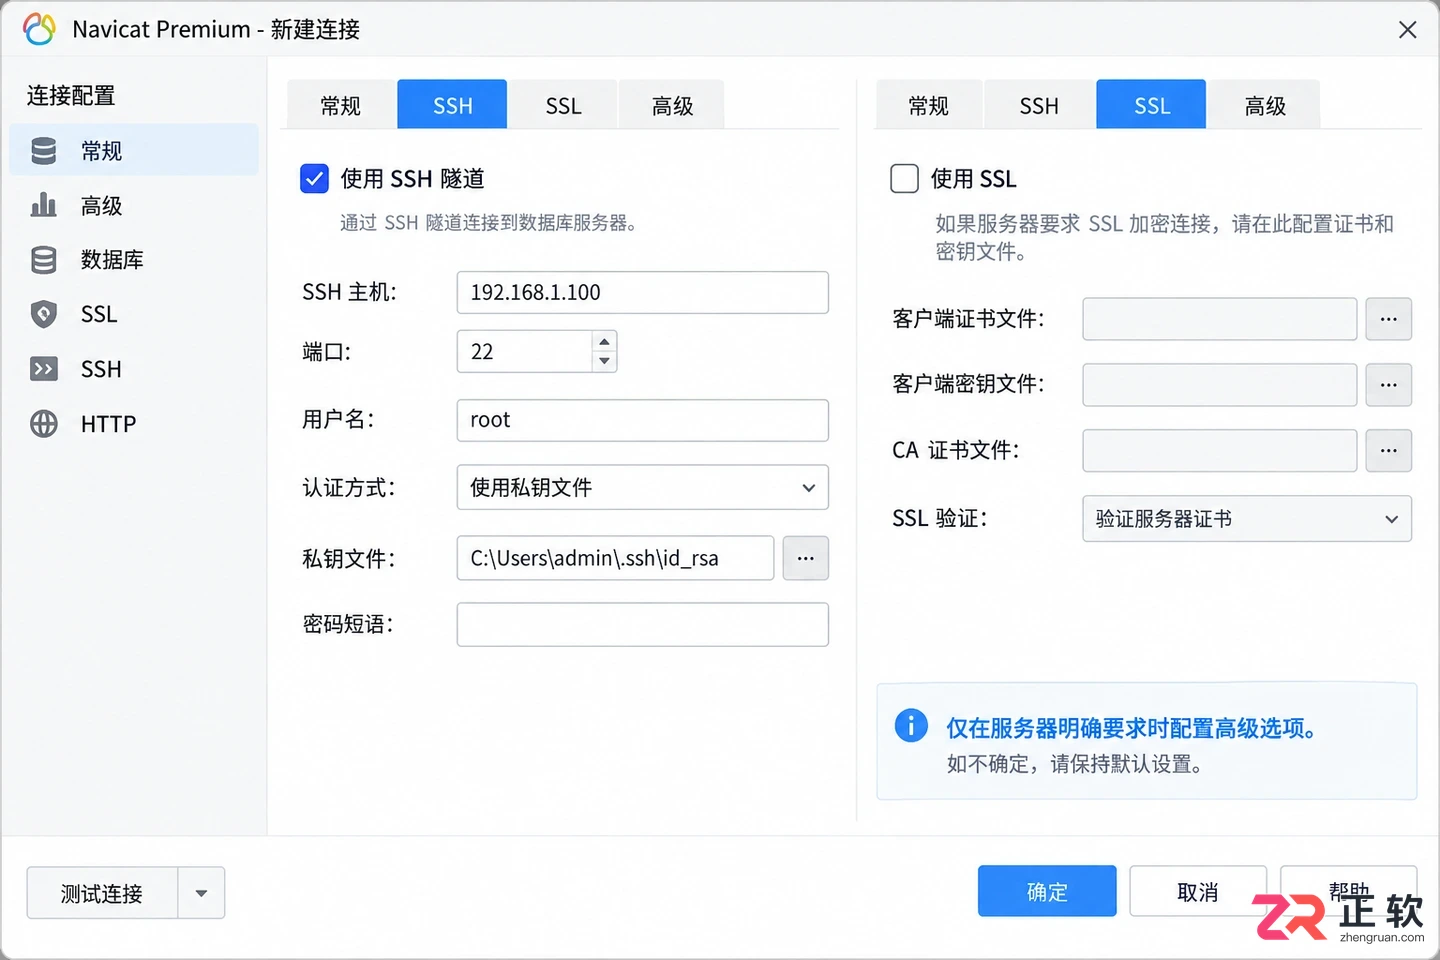Viewport: 1440px width, 960px height.
Task: Select SSL tab in right panel
Action: click(x=1151, y=105)
